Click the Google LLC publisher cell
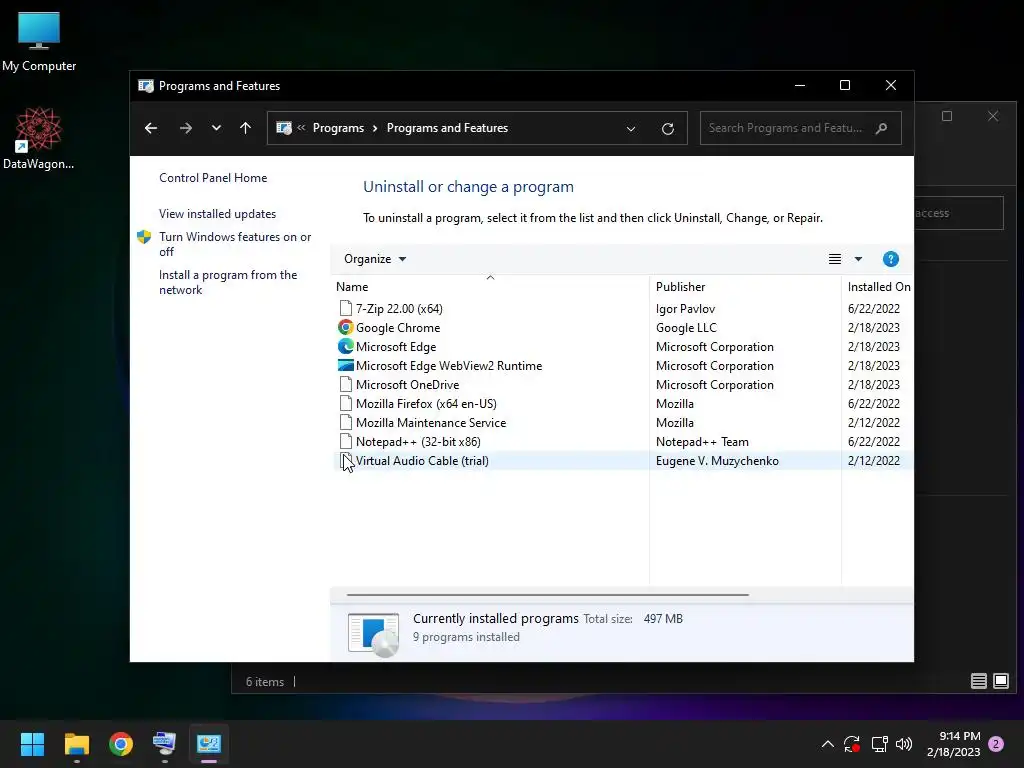This screenshot has width=1024, height=768. 686,327
